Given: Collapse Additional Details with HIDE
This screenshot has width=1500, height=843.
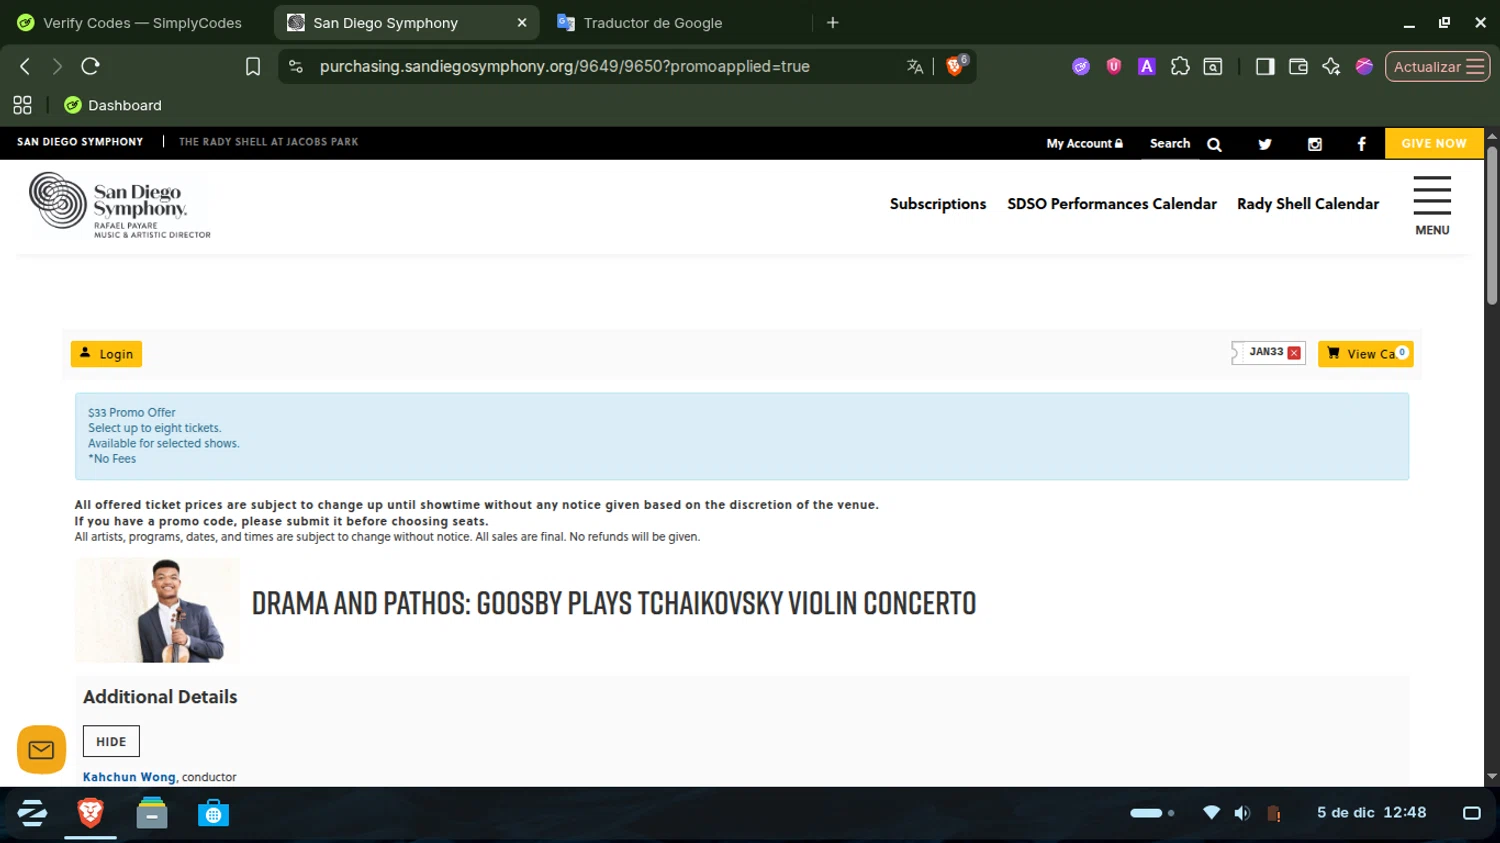Looking at the screenshot, I should tap(111, 741).
